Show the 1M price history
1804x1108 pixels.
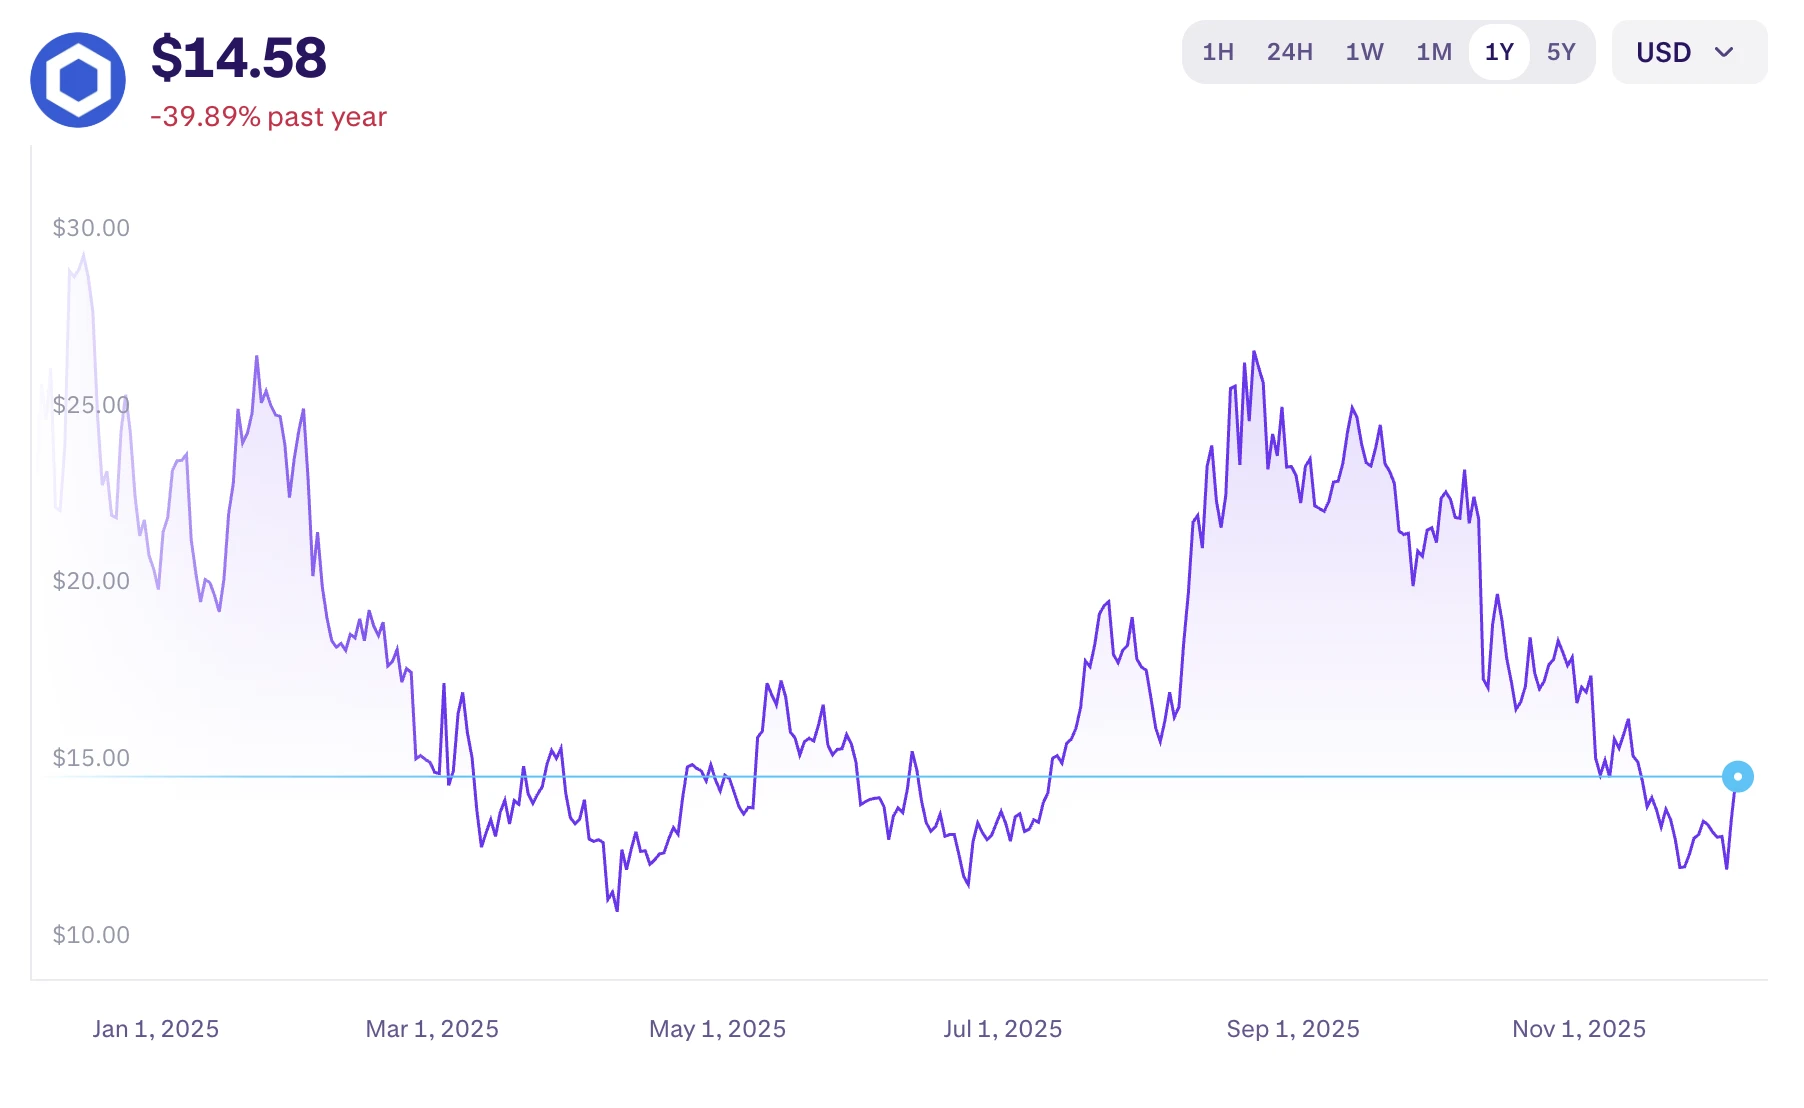pyautogui.click(x=1434, y=52)
